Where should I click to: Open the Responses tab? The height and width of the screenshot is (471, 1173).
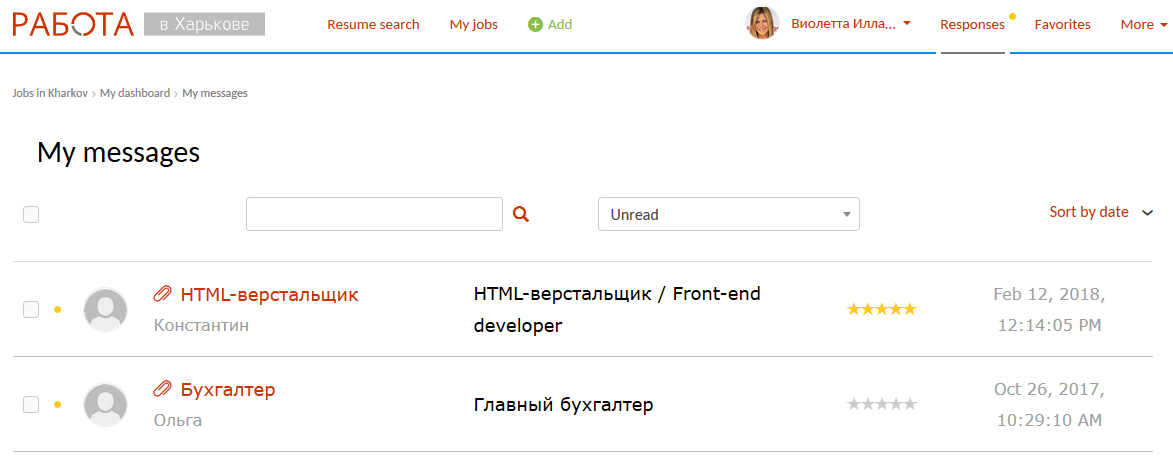972,24
